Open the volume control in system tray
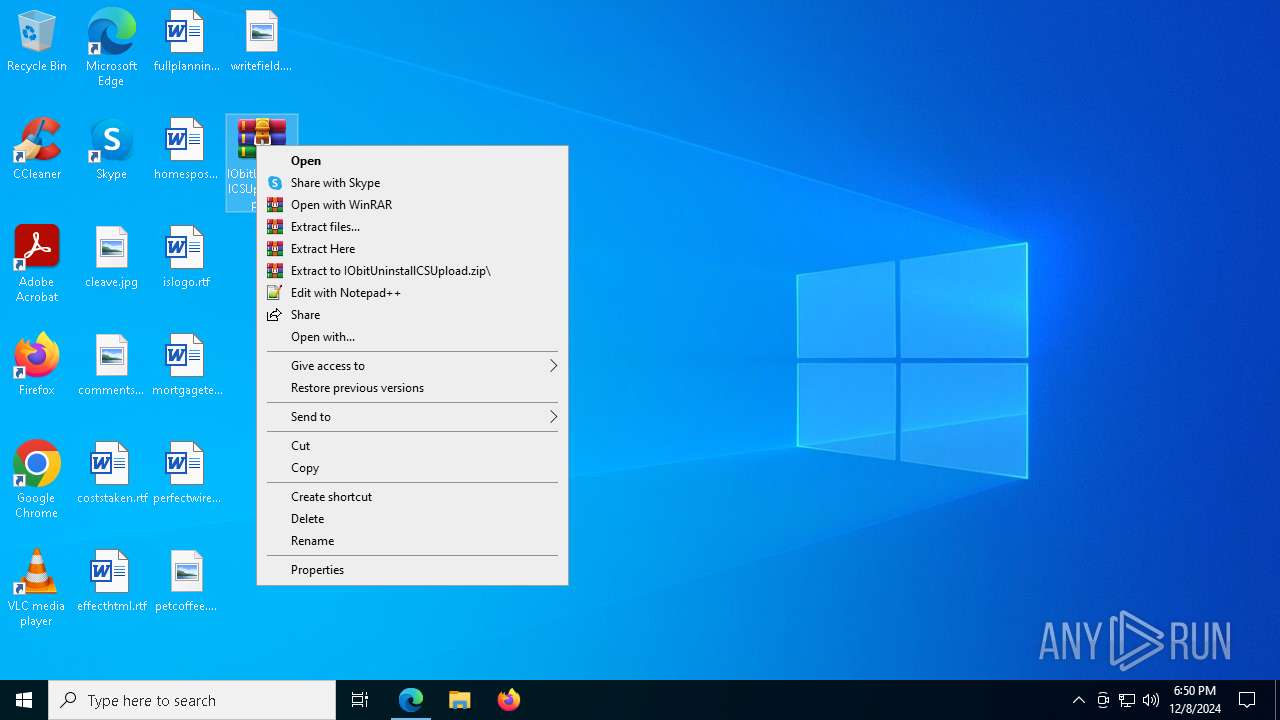Image resolution: width=1280 pixels, height=720 pixels. click(x=1151, y=700)
